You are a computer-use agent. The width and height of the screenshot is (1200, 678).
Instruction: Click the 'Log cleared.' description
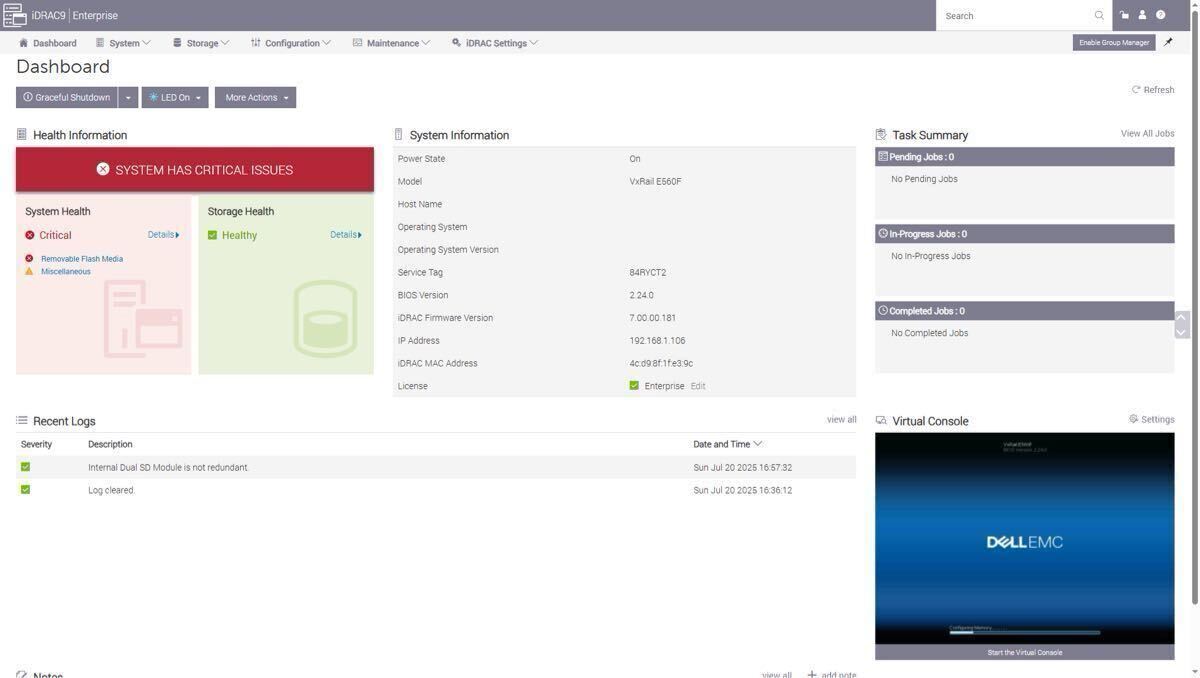[111, 490]
